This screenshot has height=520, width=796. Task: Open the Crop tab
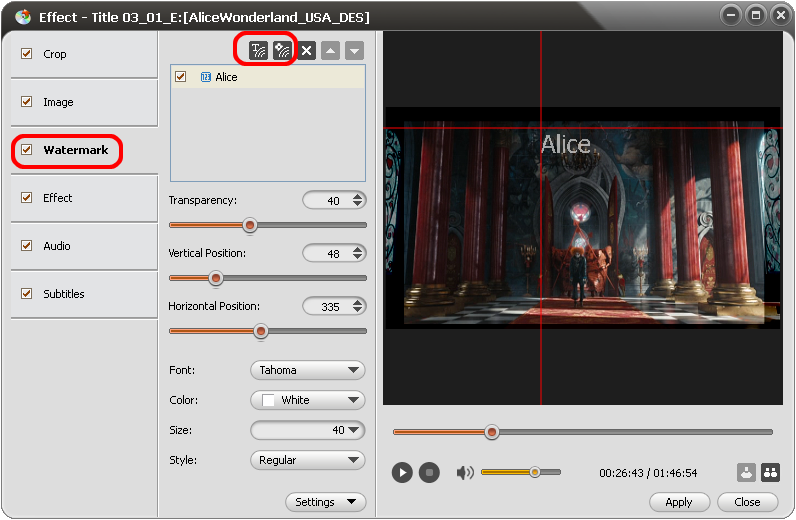click(x=84, y=54)
